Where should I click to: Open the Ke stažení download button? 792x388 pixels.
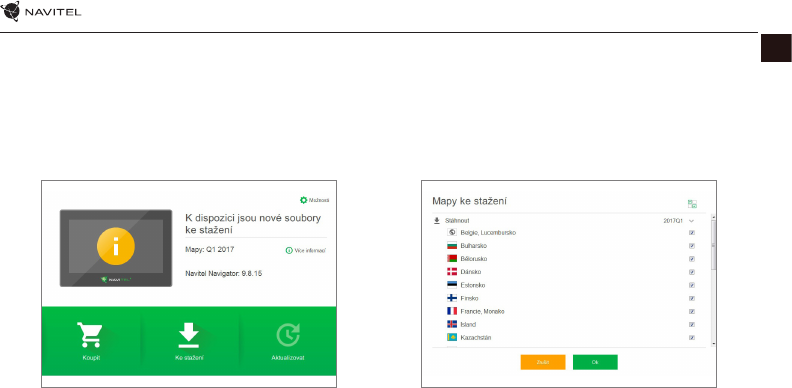pyautogui.click(x=189, y=341)
